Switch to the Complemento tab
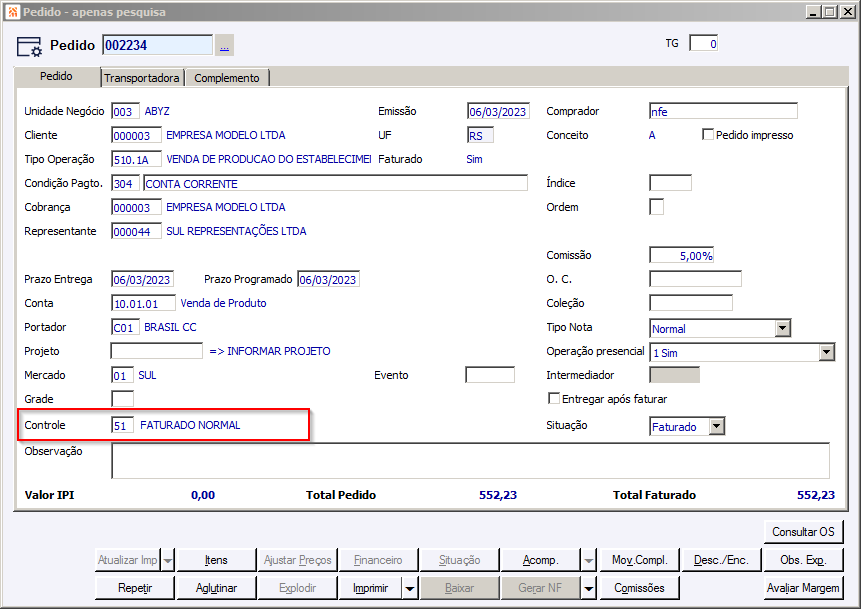The width and height of the screenshot is (861, 609). pyautogui.click(x=227, y=78)
